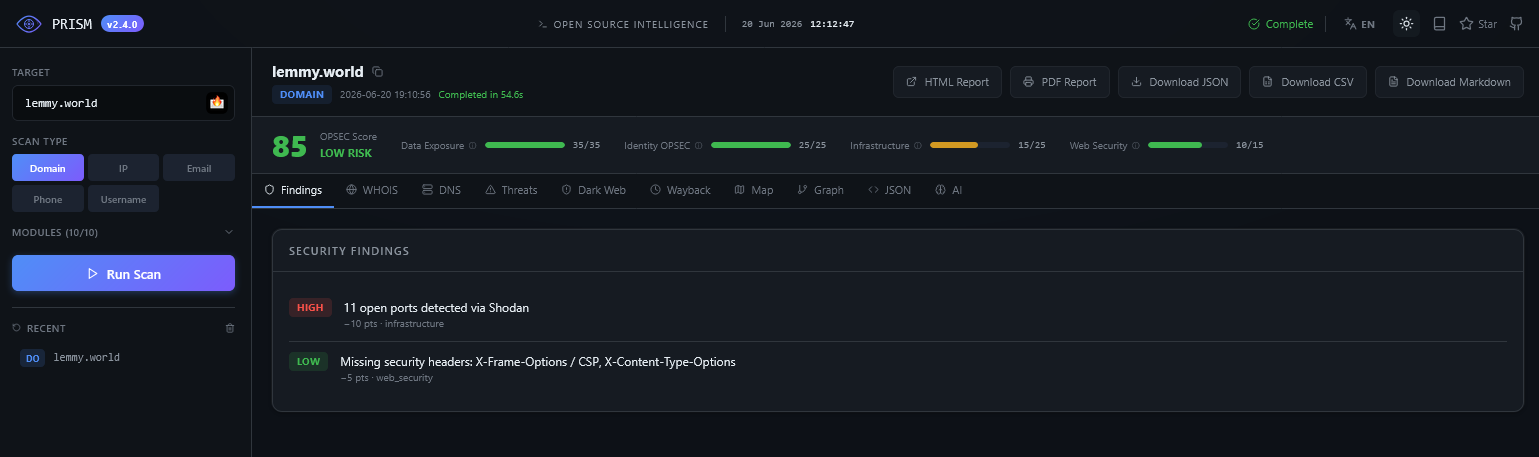This screenshot has width=1539, height=457.
Task: Select the Phone scan type
Action: (x=48, y=199)
